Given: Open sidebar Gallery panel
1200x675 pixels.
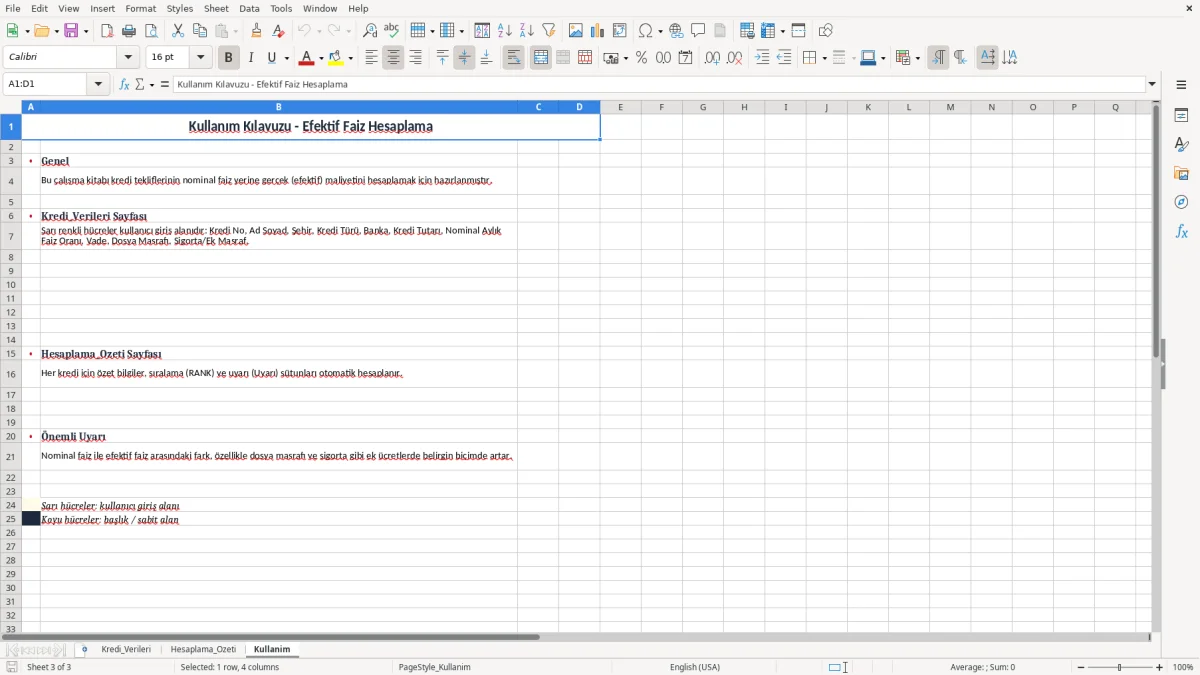Looking at the screenshot, I should 1181,173.
